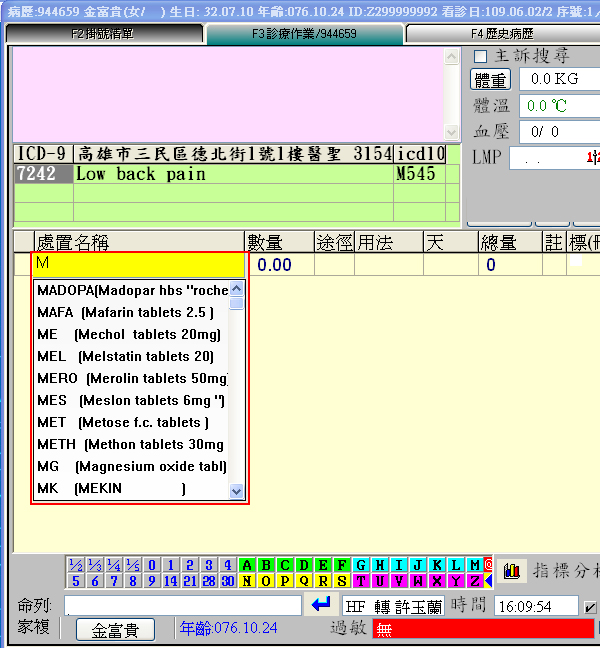The width and height of the screenshot is (600, 648).
Task: Click the cyan letter G key
Action: click(361, 565)
